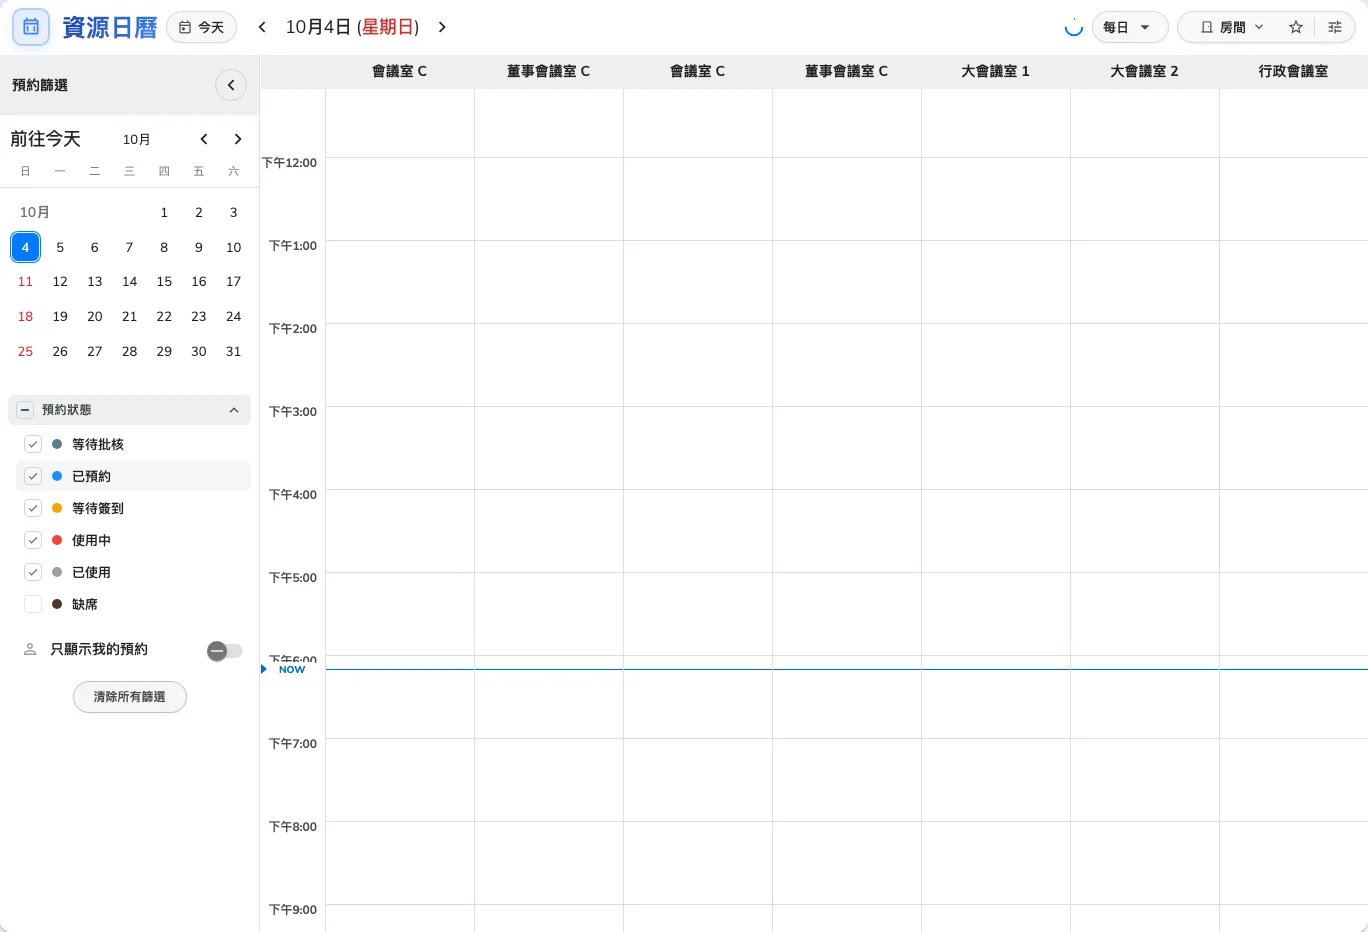This screenshot has width=1368, height=932.
Task: Click 前往今天 link
Action: [x=45, y=139]
